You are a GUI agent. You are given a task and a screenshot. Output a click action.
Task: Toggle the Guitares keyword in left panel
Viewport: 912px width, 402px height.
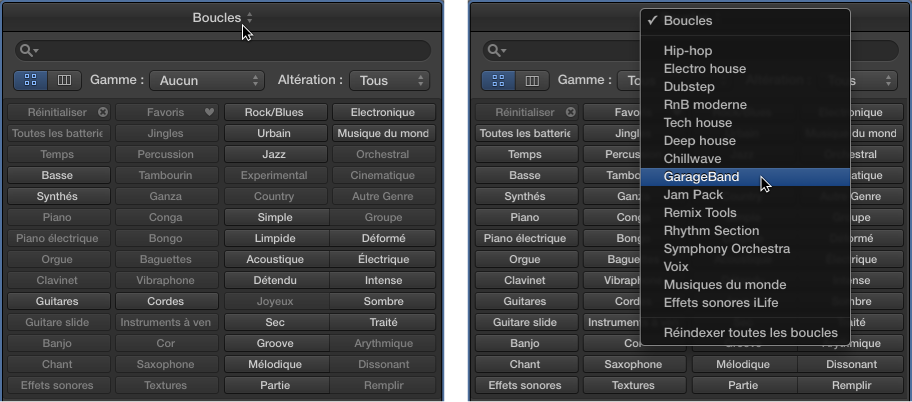(x=57, y=301)
